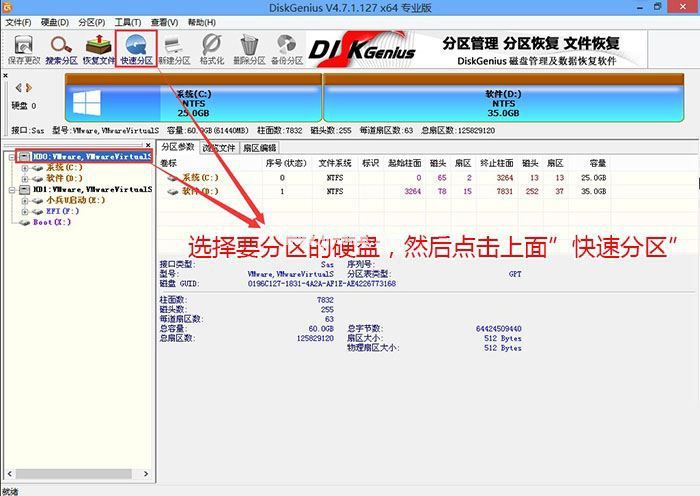Switch to Partition Parameters (分区参数) tab
The image size is (700, 496).
pos(178,147)
